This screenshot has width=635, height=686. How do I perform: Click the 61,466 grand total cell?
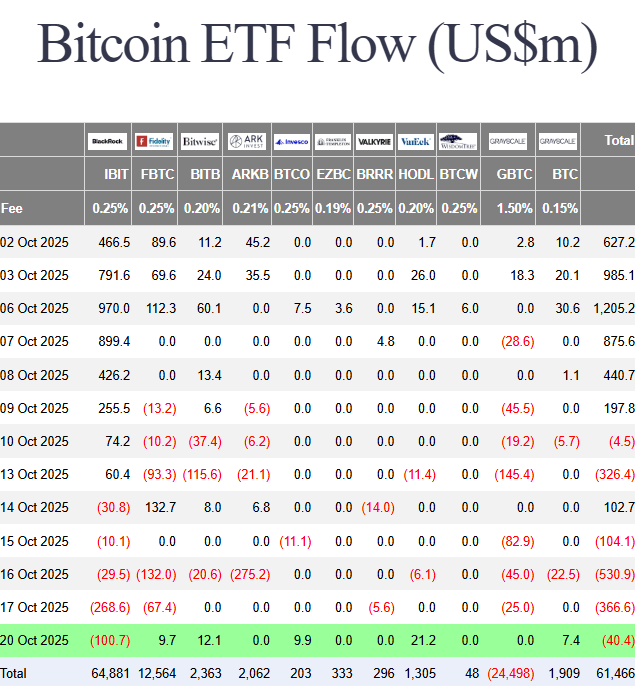click(615, 672)
